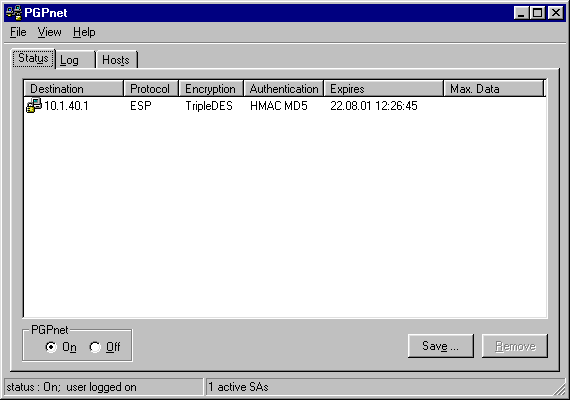Click the PGPnet title bar application icon
570x400 pixels.
[14, 13]
